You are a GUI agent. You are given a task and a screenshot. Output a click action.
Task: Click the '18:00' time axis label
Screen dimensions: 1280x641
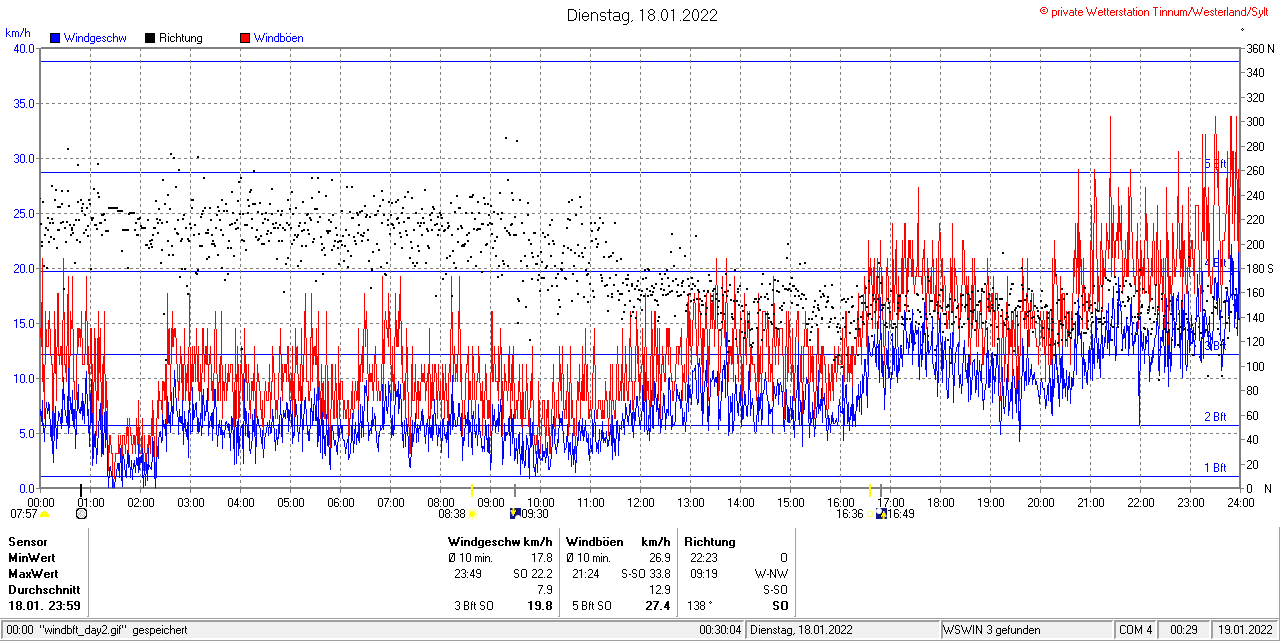941,502
